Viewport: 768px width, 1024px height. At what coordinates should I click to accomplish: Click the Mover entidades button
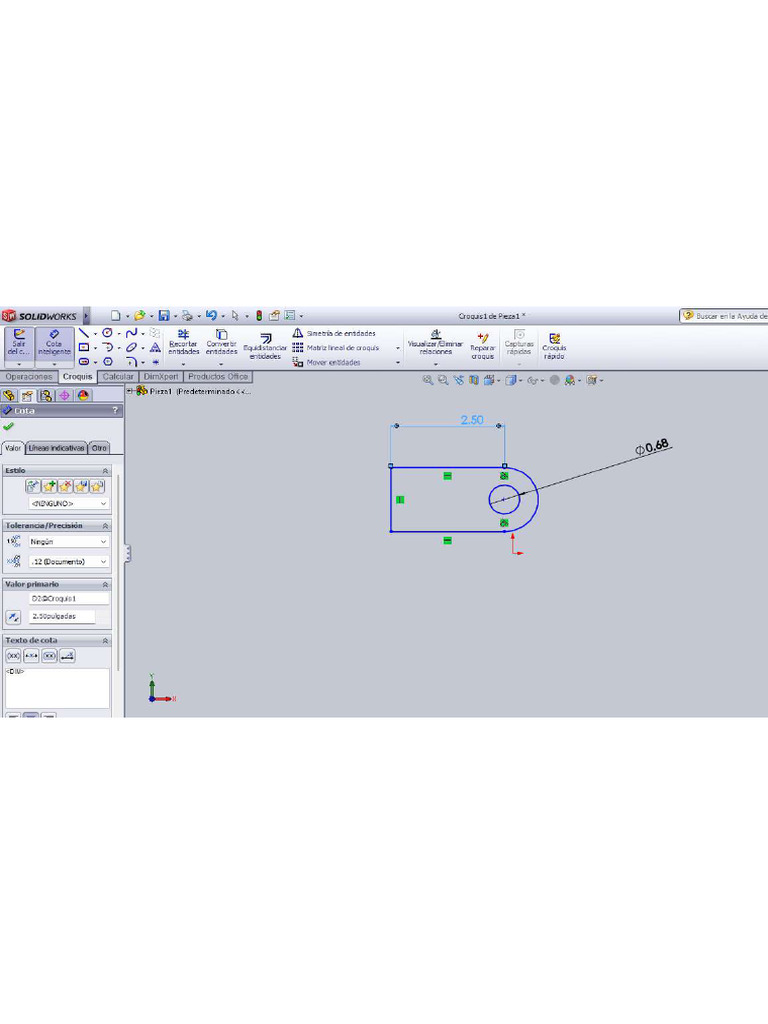tap(333, 362)
